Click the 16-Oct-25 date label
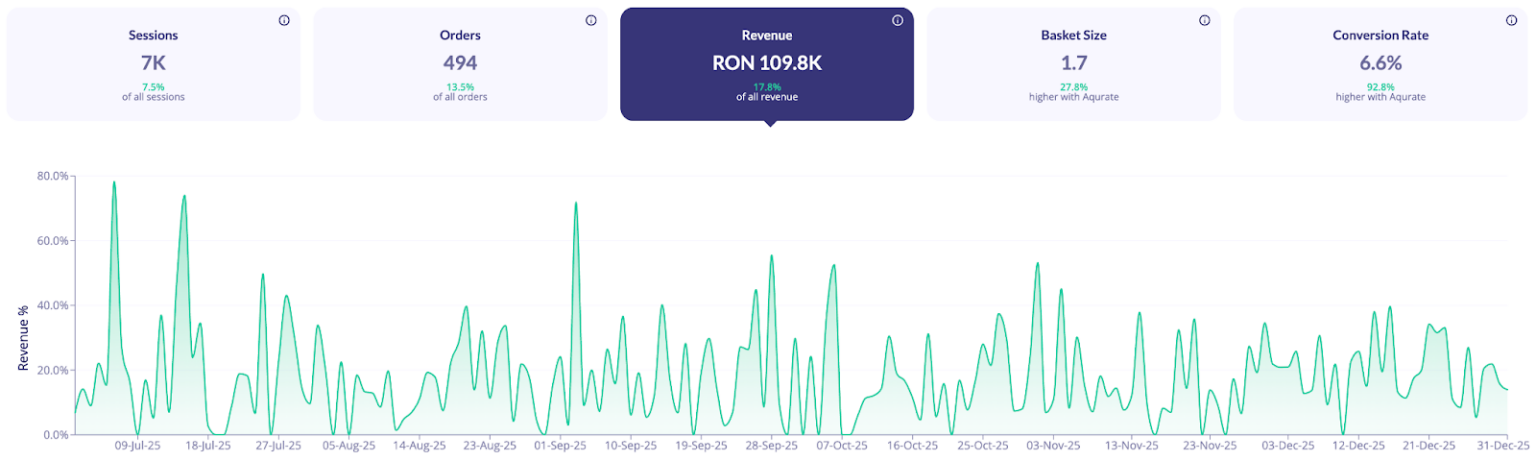The width and height of the screenshot is (1536, 461). click(913, 446)
